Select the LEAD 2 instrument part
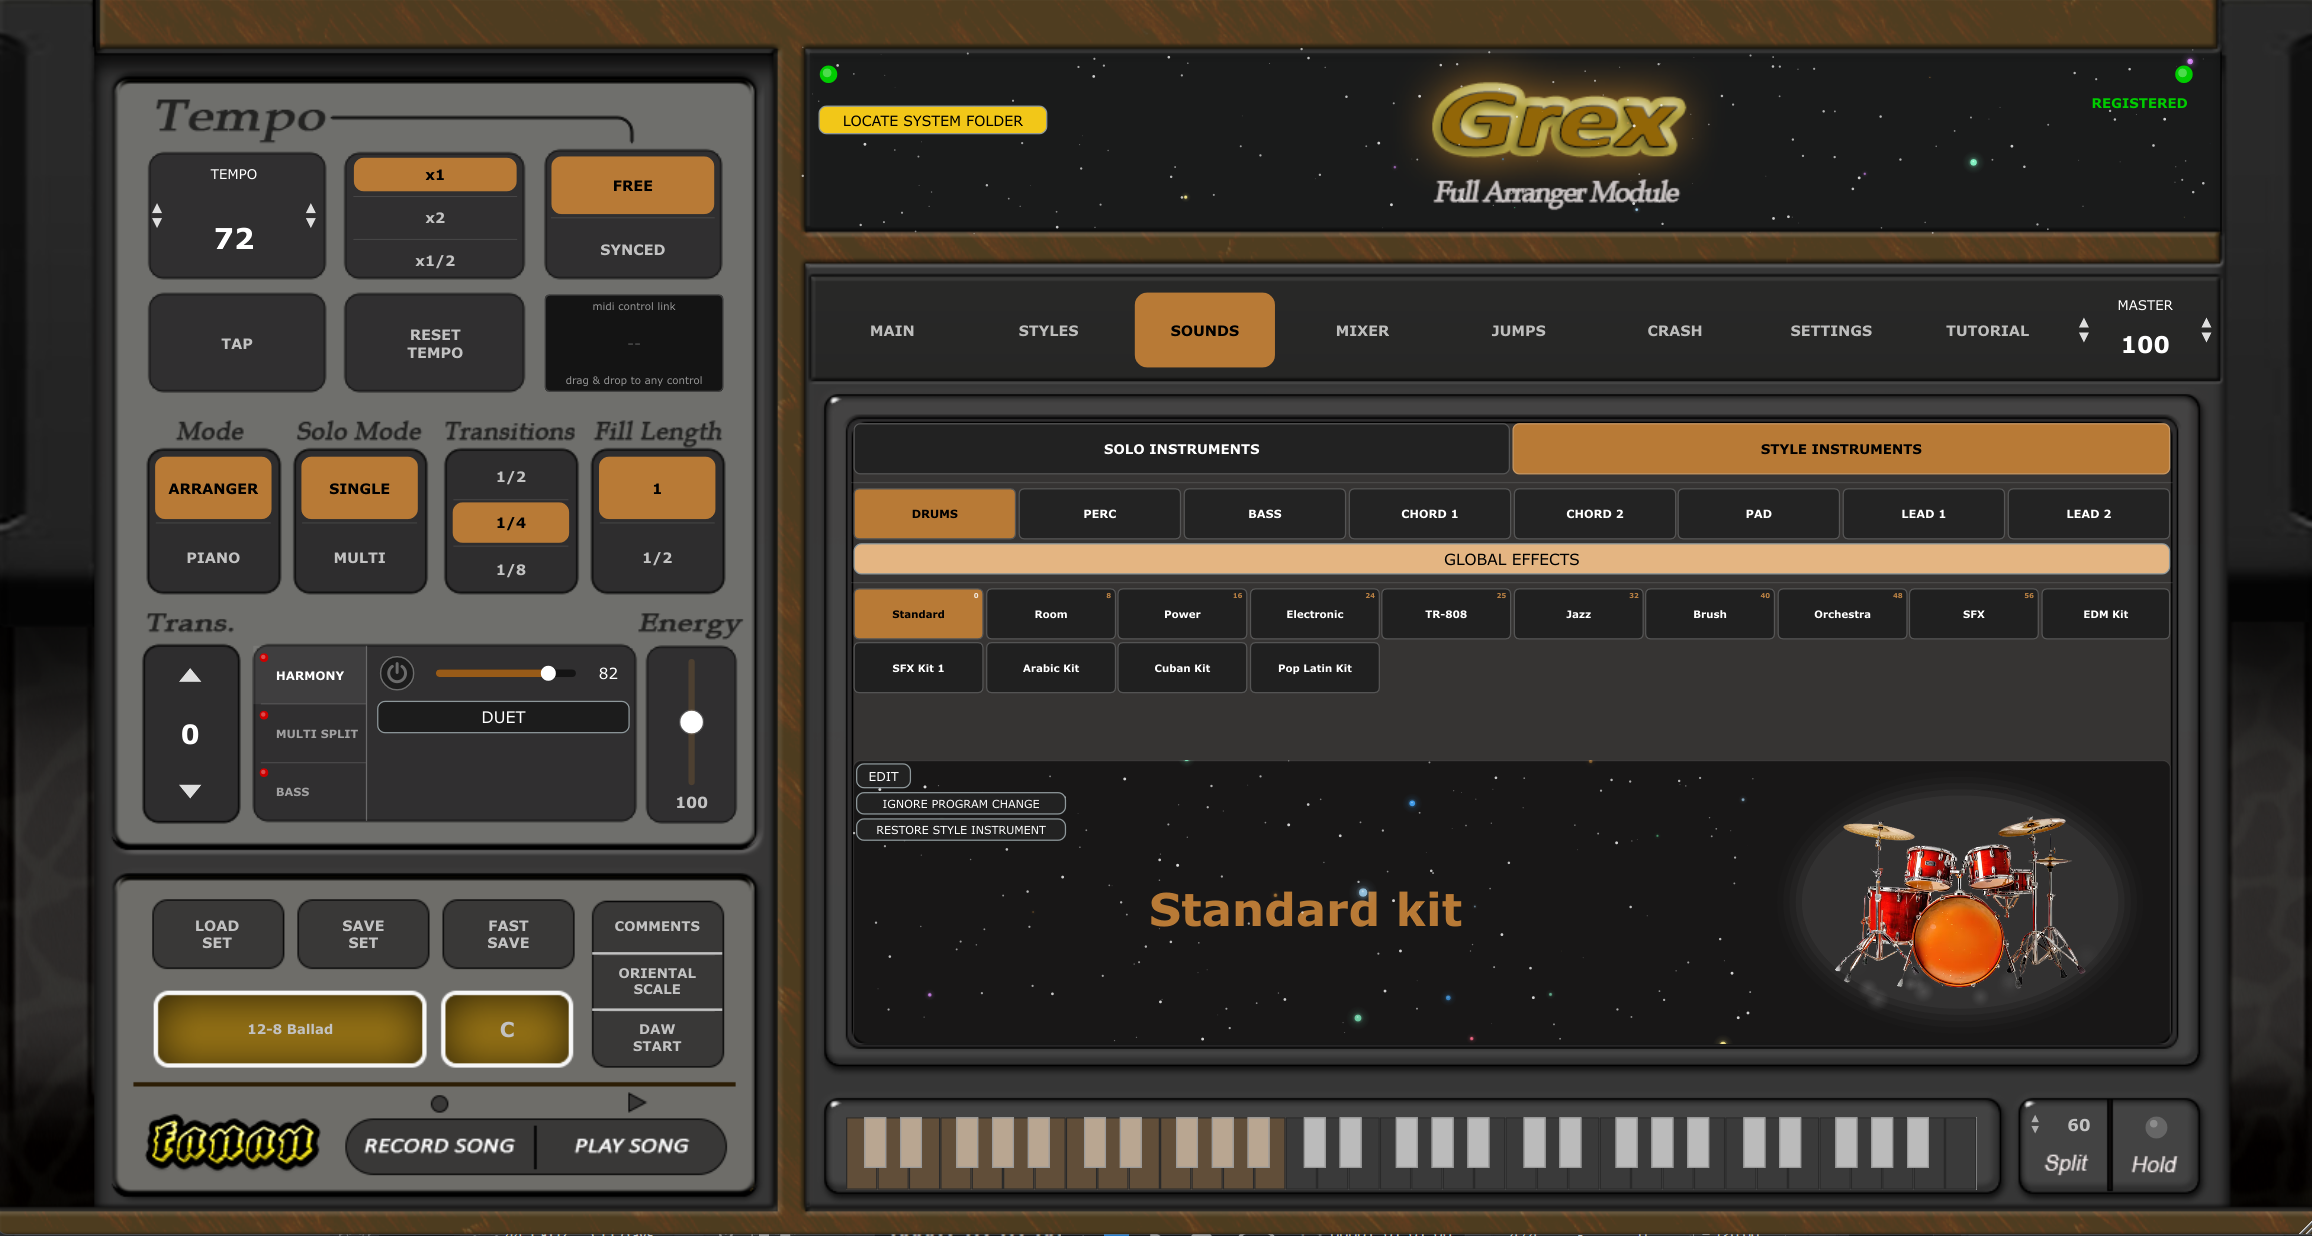The height and width of the screenshot is (1236, 2312). point(2088,513)
